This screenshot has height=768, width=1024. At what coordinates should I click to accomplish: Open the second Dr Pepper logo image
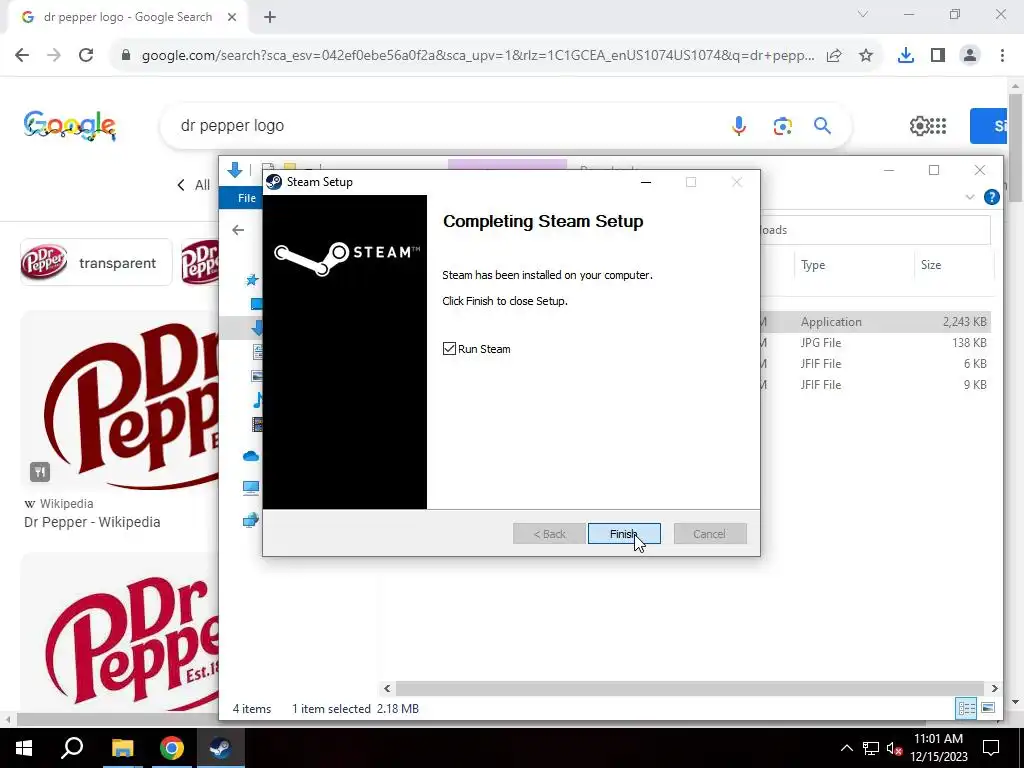tap(121, 633)
